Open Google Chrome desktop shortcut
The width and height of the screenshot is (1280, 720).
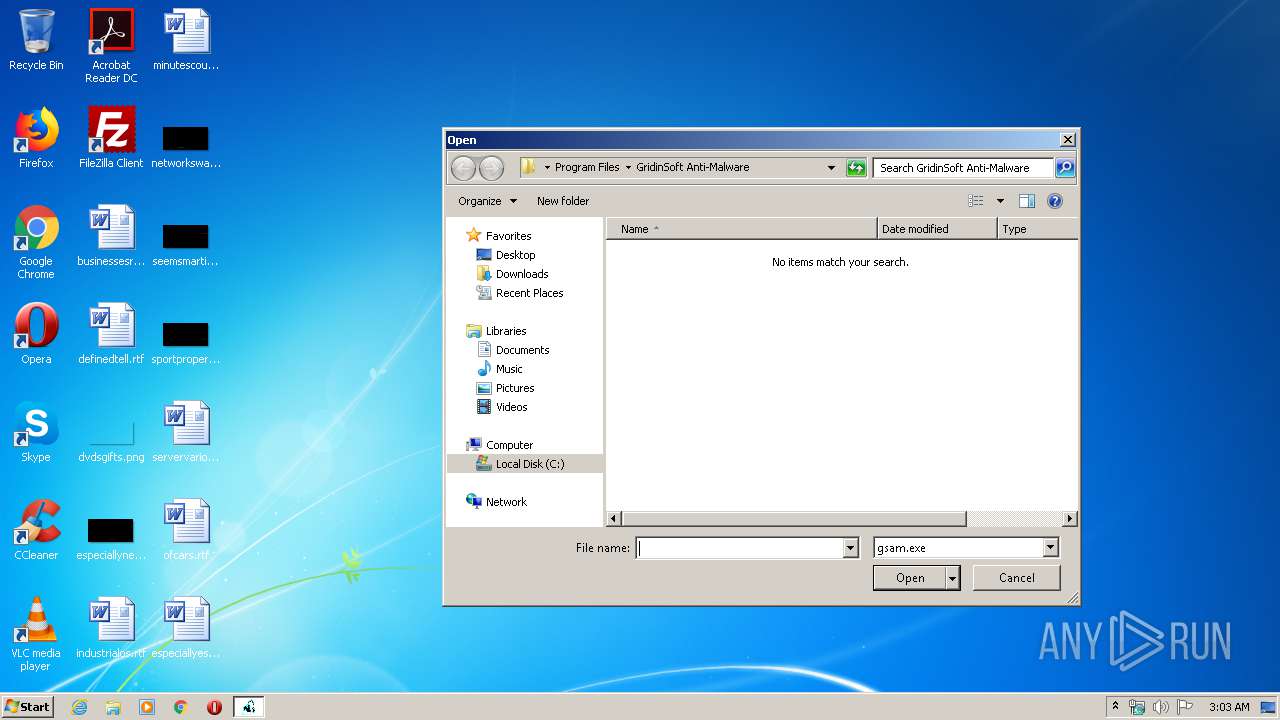click(x=36, y=242)
